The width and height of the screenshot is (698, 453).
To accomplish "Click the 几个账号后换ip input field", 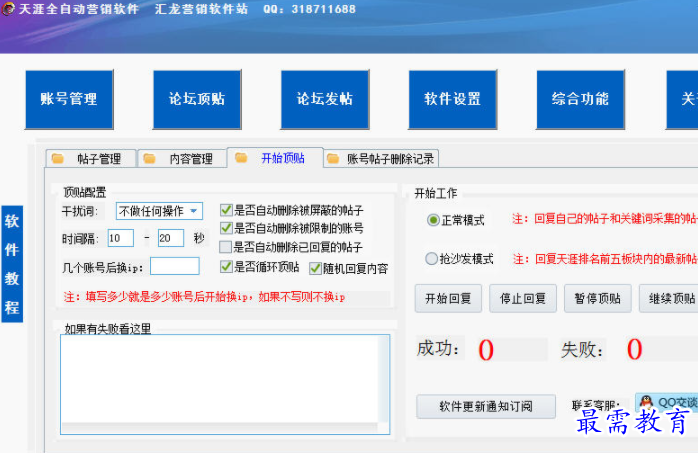I will pyautogui.click(x=174, y=266).
